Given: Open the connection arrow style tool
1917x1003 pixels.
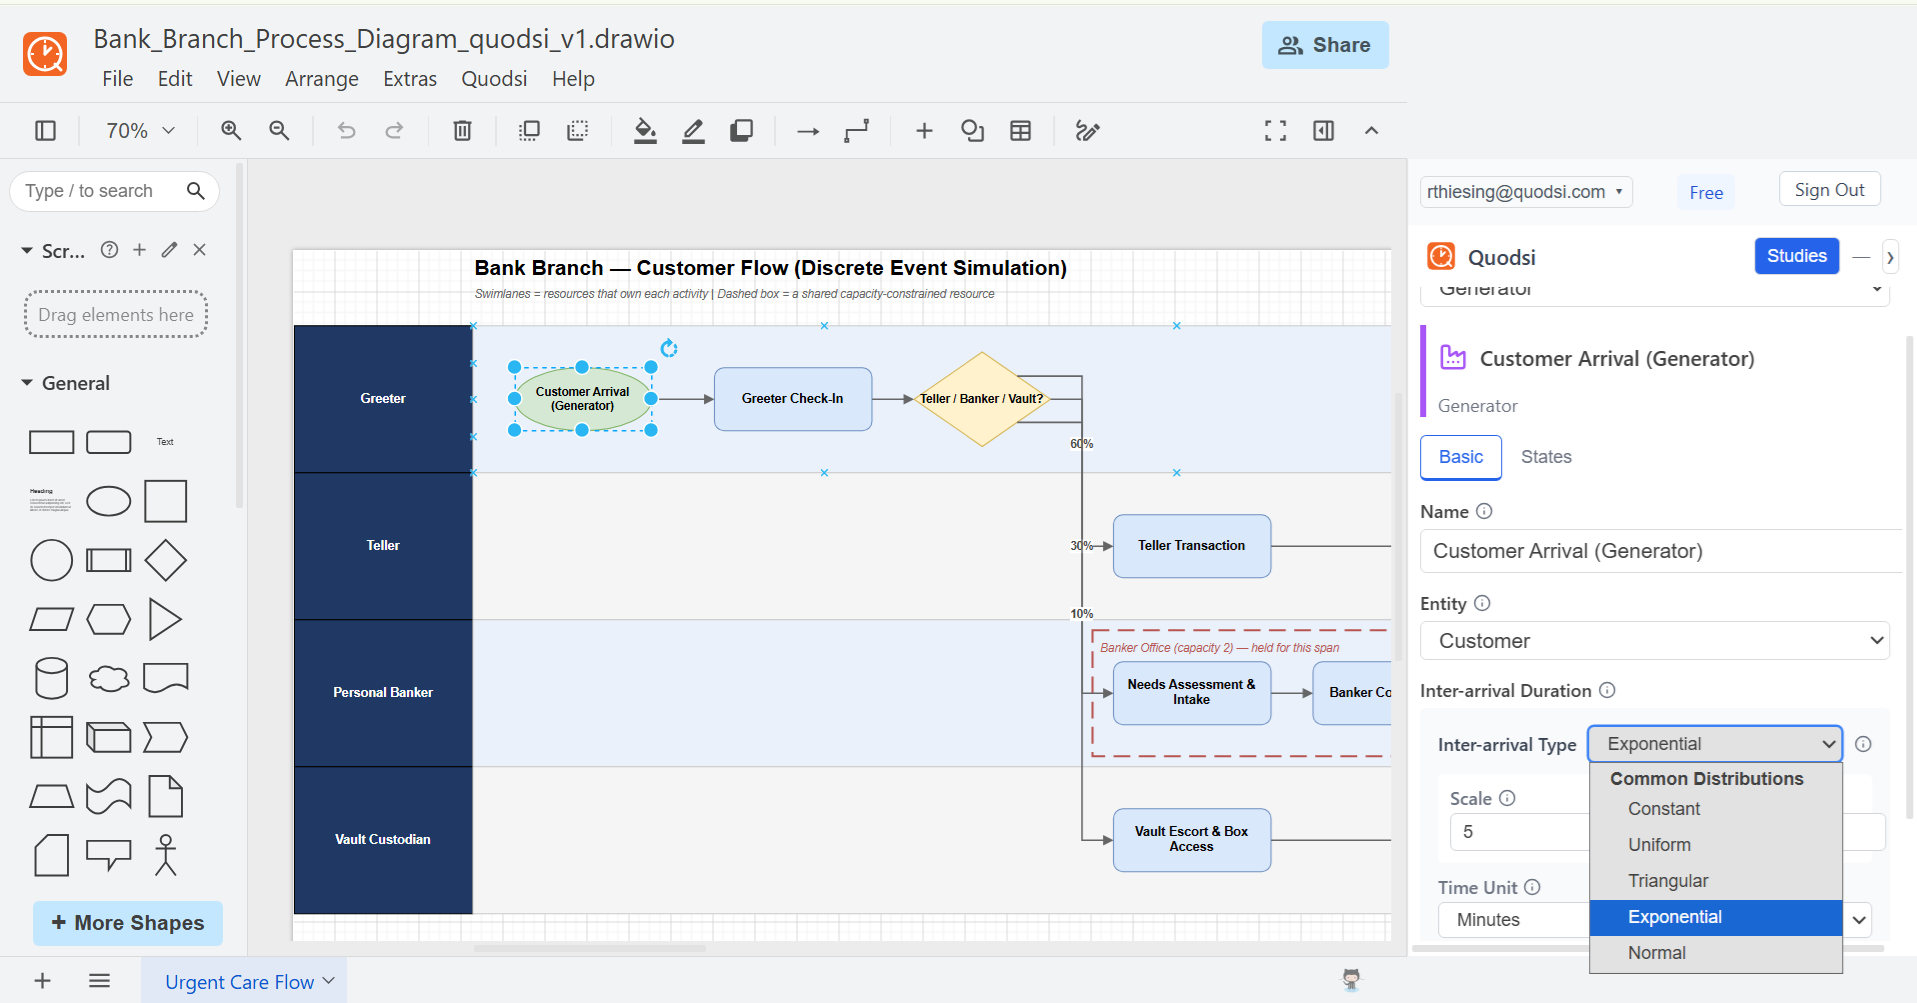Looking at the screenshot, I should pyautogui.click(x=808, y=131).
